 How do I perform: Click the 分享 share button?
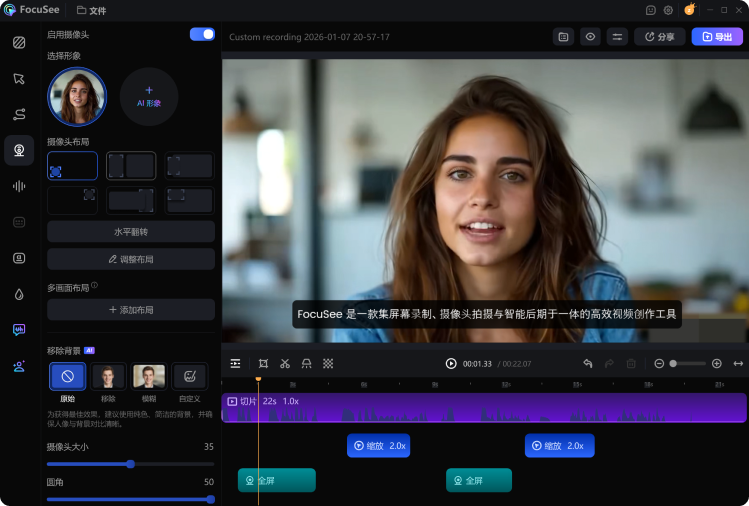coord(660,37)
